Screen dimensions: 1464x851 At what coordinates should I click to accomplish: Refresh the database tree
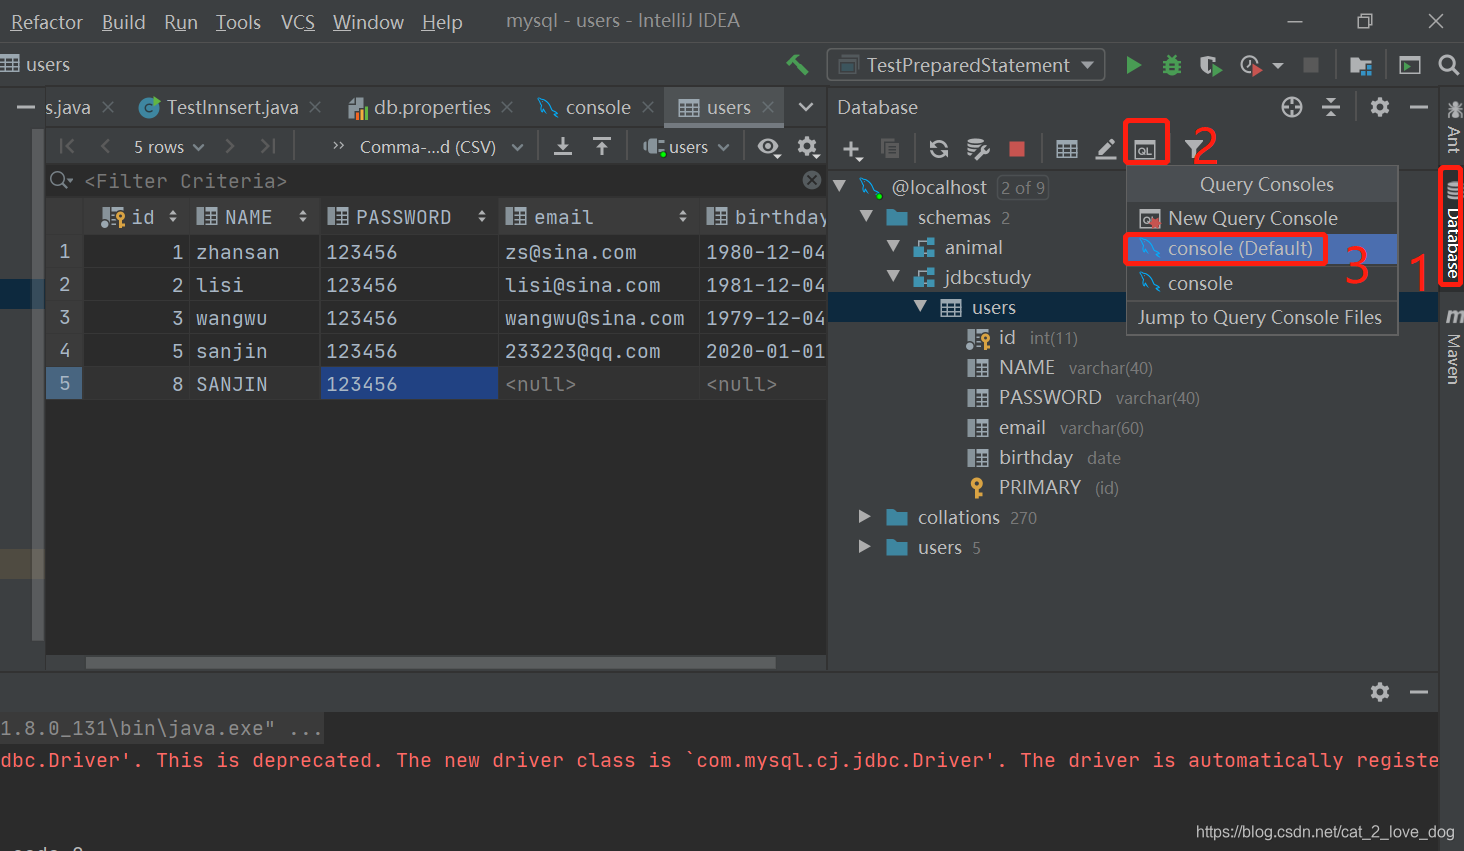938,149
